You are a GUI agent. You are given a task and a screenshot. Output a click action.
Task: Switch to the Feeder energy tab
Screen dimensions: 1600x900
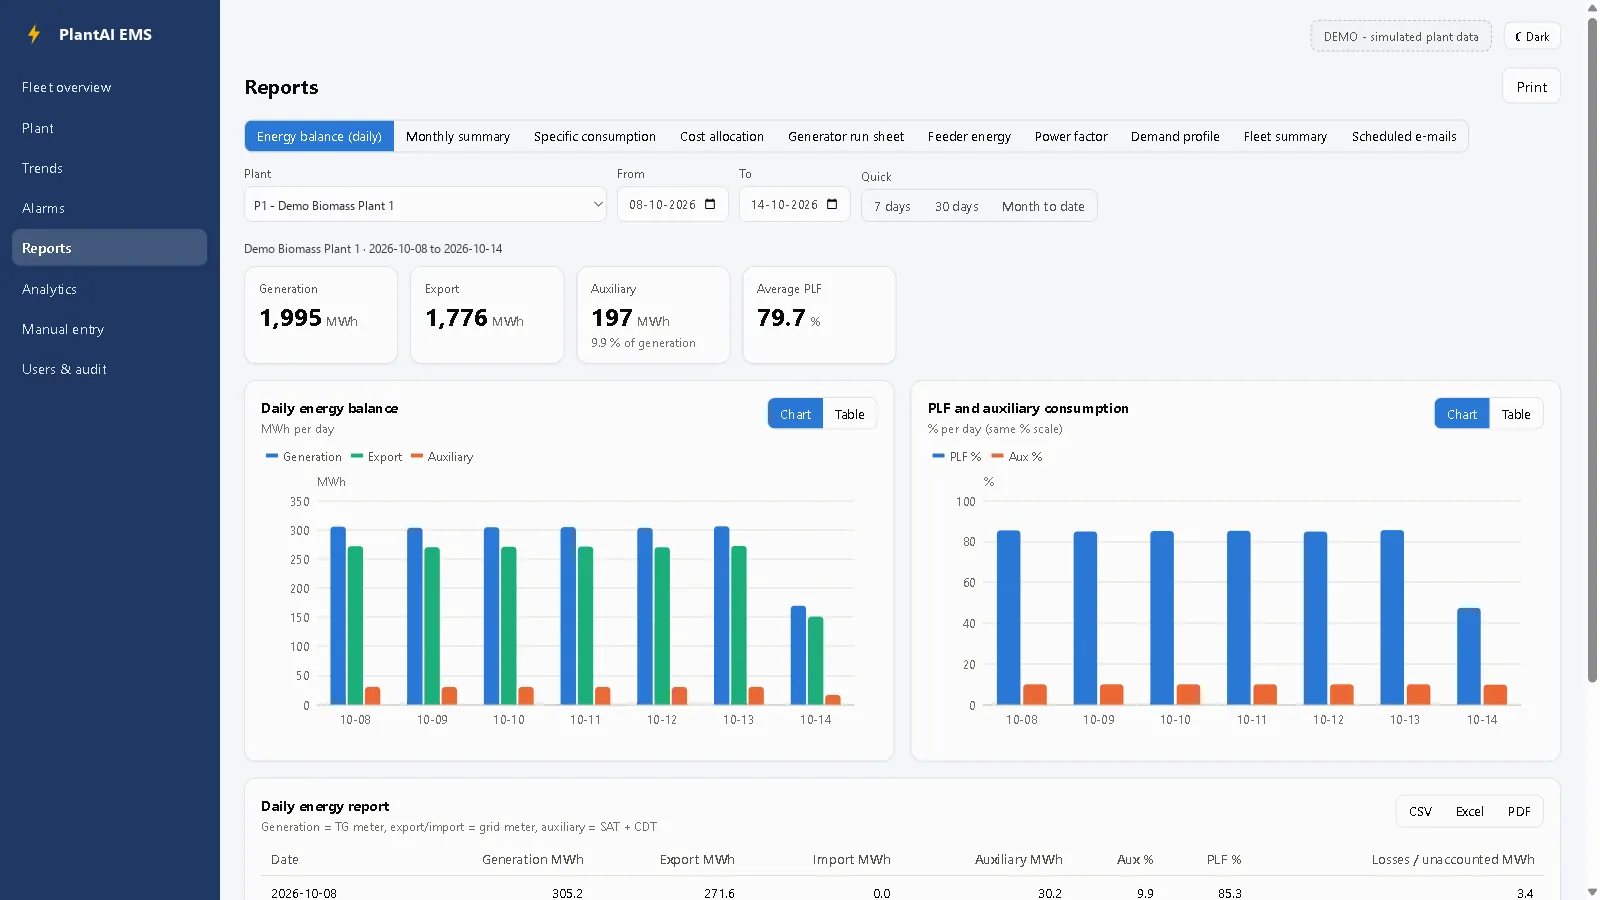969,136
